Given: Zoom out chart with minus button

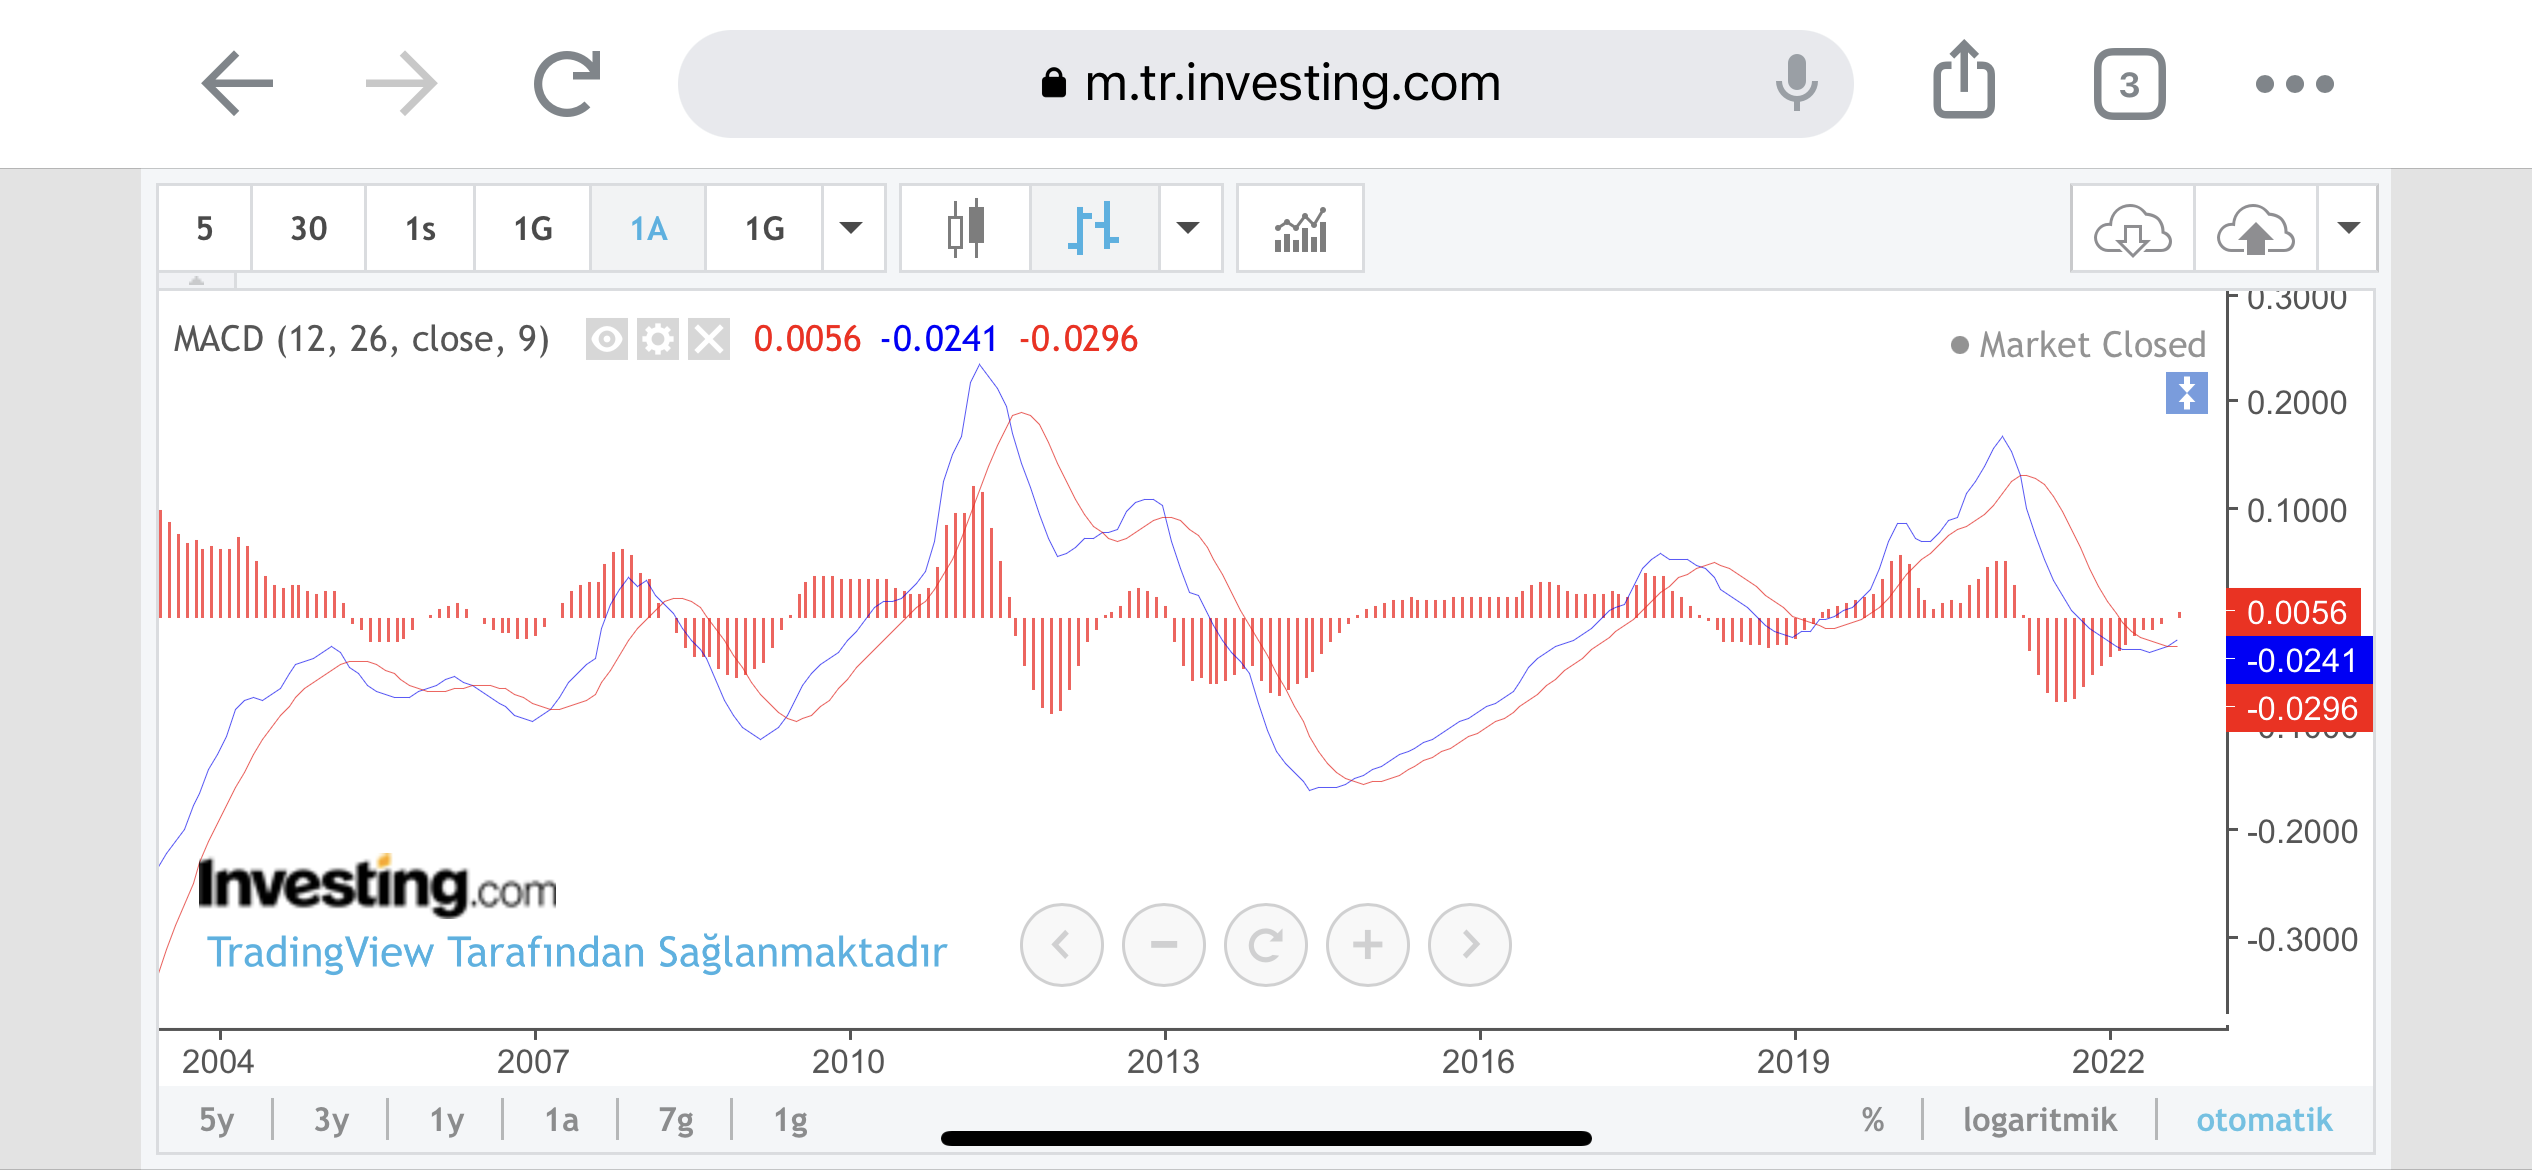Looking at the screenshot, I should pos(1163,945).
